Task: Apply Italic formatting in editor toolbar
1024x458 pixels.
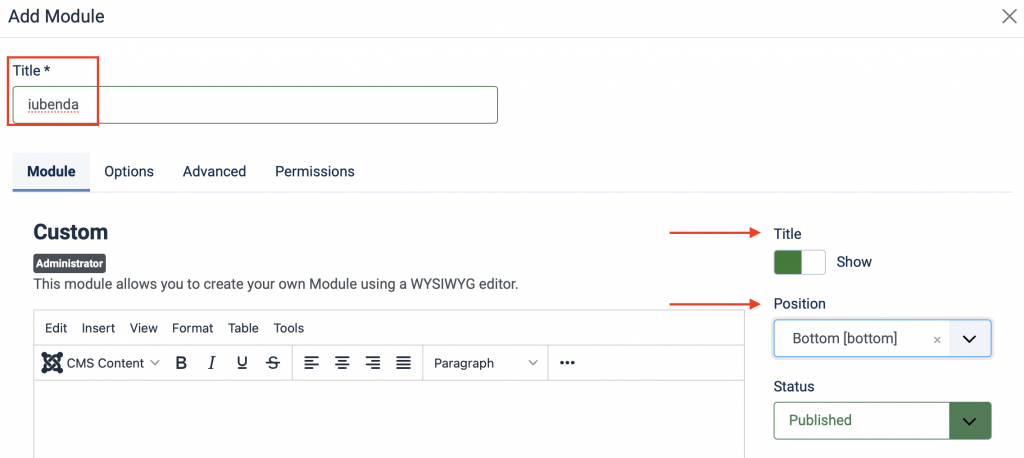Action: tap(211, 363)
